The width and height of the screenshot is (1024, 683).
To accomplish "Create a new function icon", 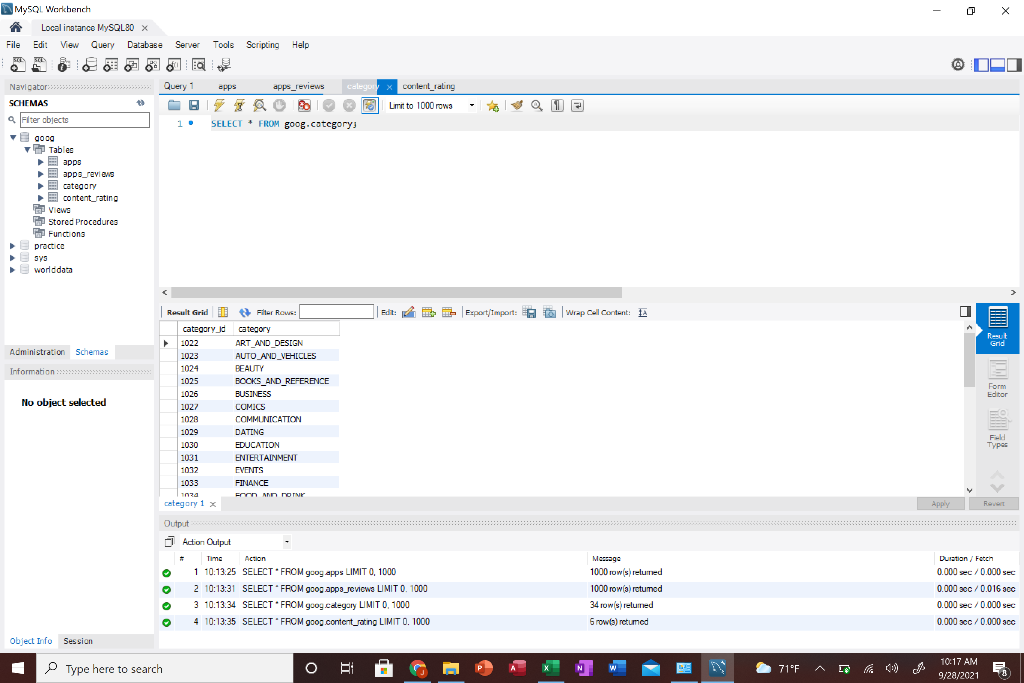I will coord(173,65).
